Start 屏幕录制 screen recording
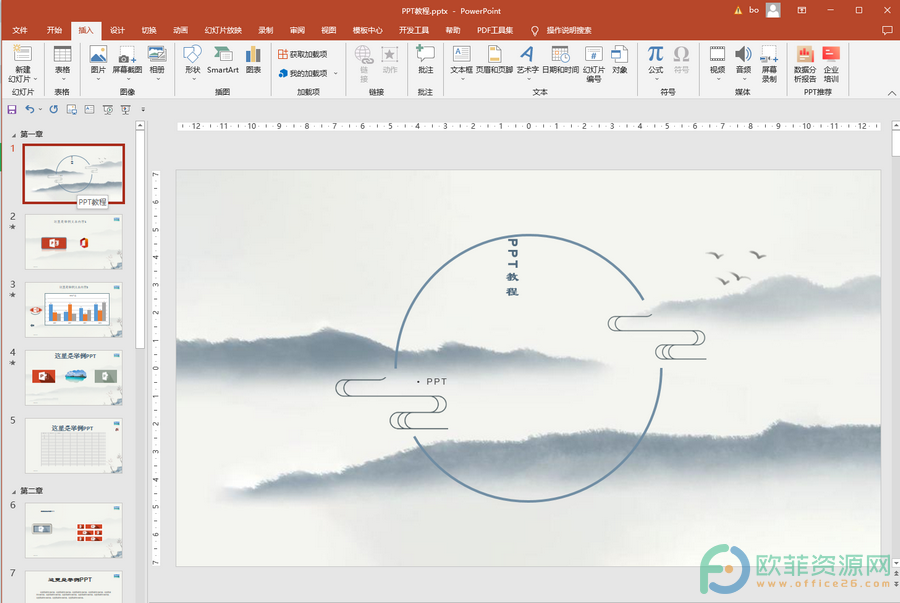This screenshot has width=900, height=603. pos(769,64)
